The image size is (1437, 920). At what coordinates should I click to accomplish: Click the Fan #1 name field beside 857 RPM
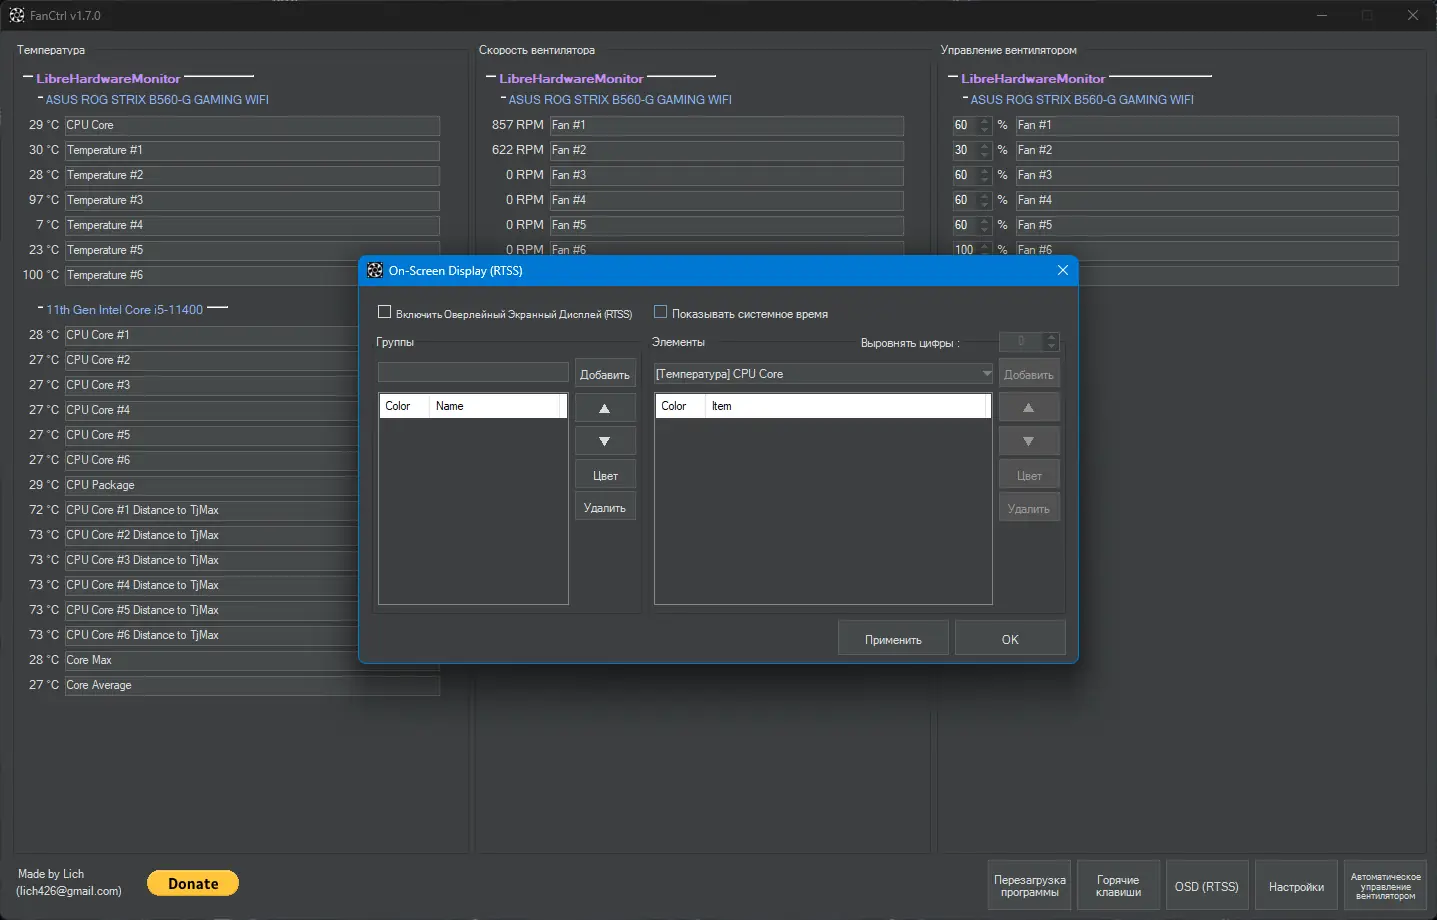click(727, 125)
